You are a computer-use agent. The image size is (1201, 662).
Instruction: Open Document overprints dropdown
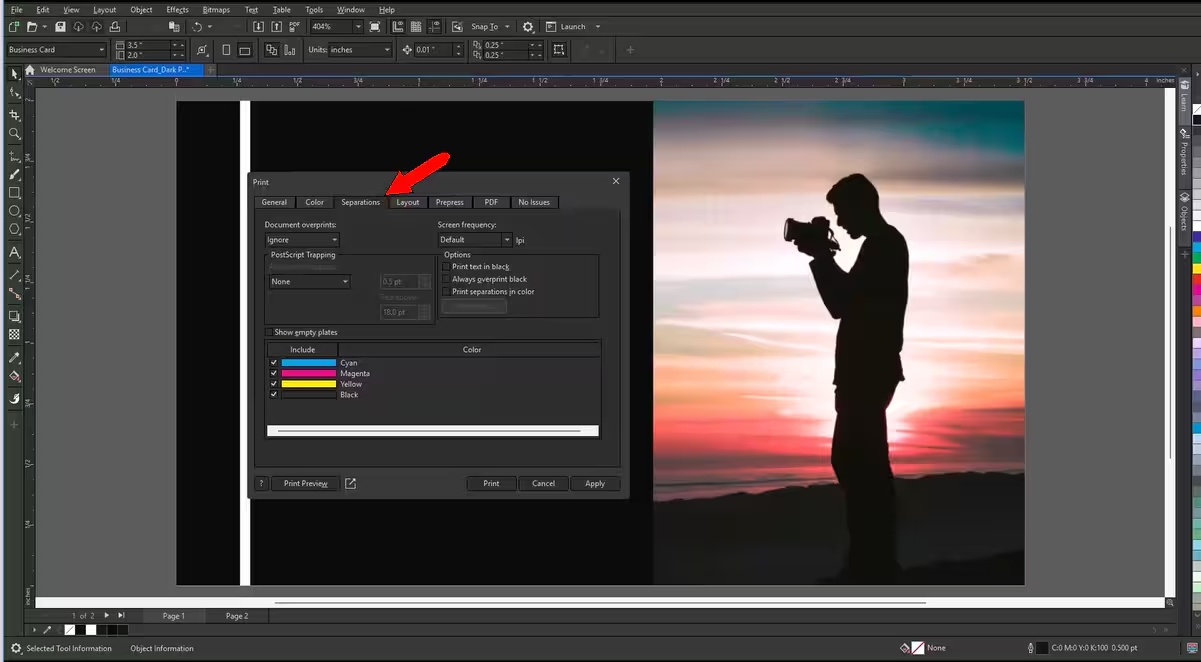point(302,240)
